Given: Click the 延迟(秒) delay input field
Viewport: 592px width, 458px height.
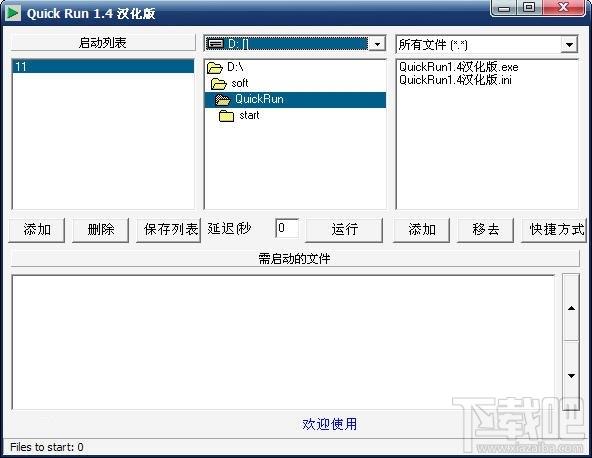Looking at the screenshot, I should [287, 228].
